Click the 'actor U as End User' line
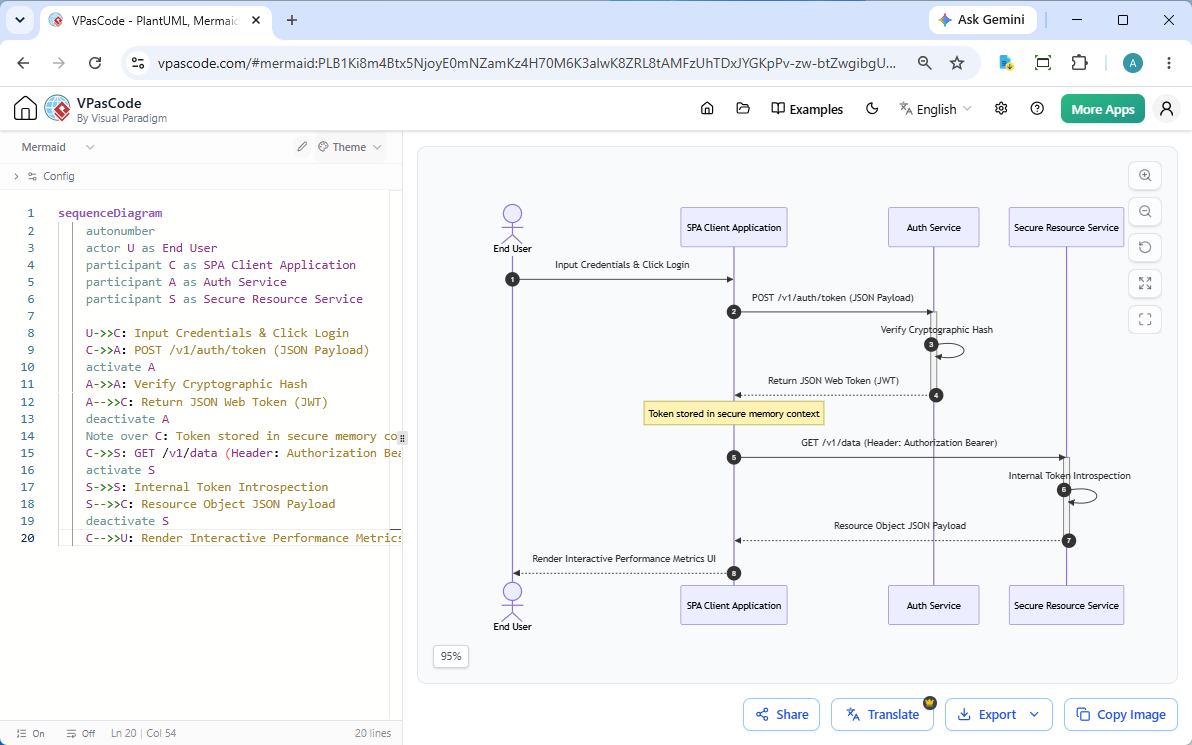 pos(151,248)
